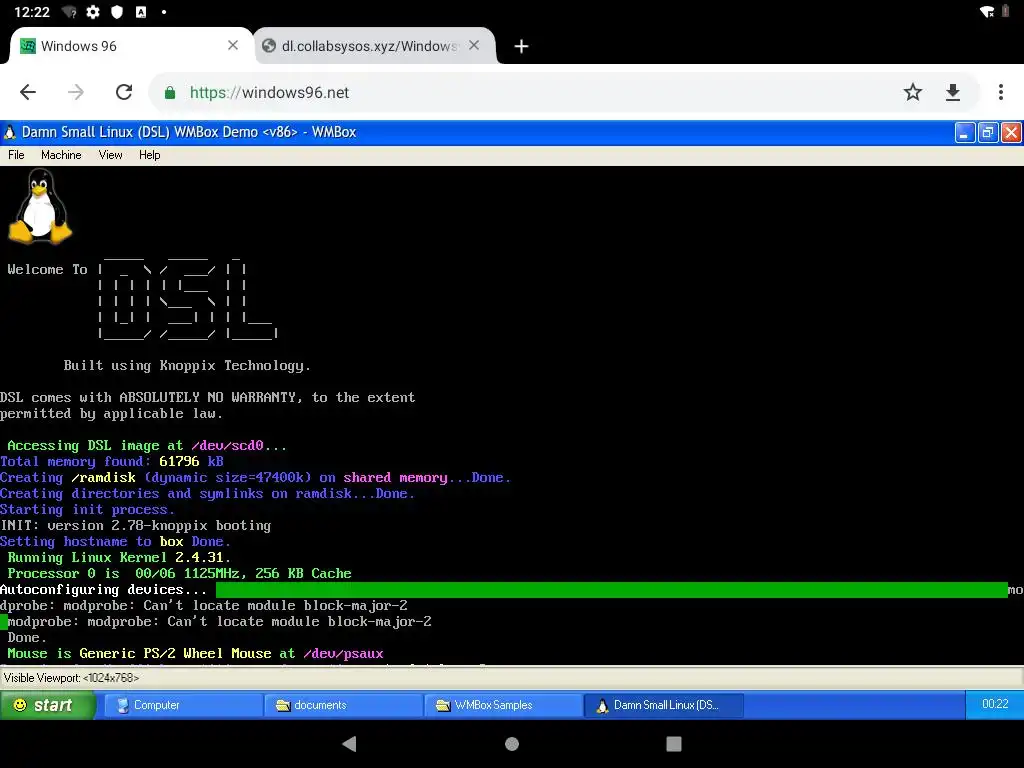Click the 'Processor 0 is 00/06 1125MHz' line
This screenshot has width=1024, height=768.
[179, 573]
